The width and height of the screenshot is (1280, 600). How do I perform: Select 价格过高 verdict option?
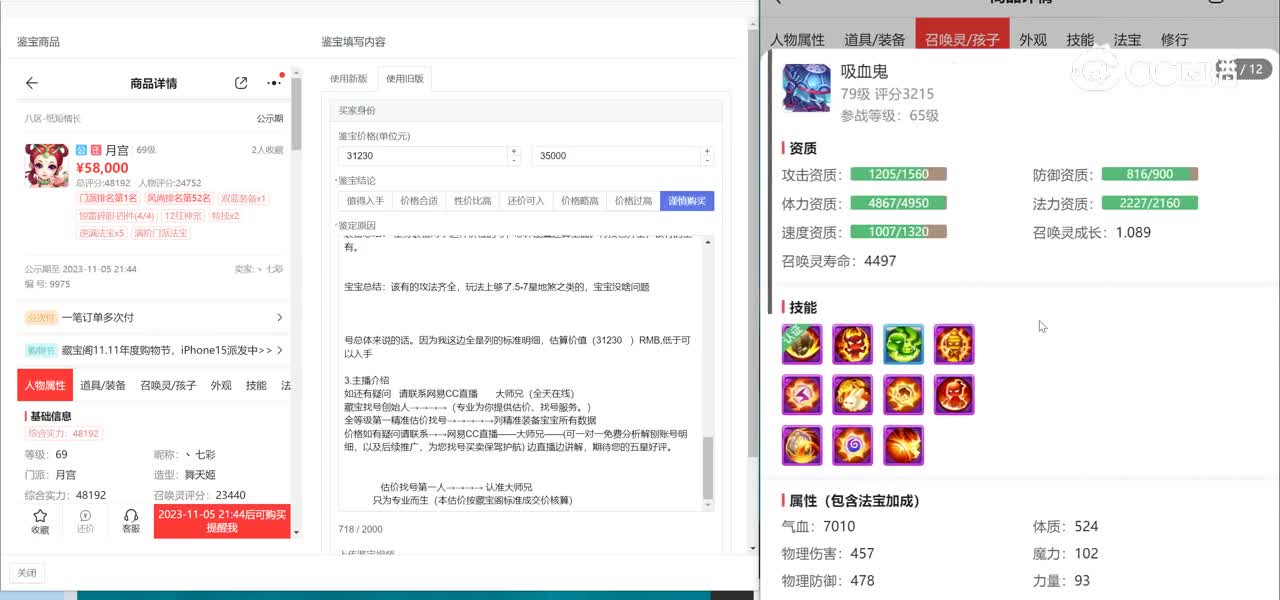(633, 201)
